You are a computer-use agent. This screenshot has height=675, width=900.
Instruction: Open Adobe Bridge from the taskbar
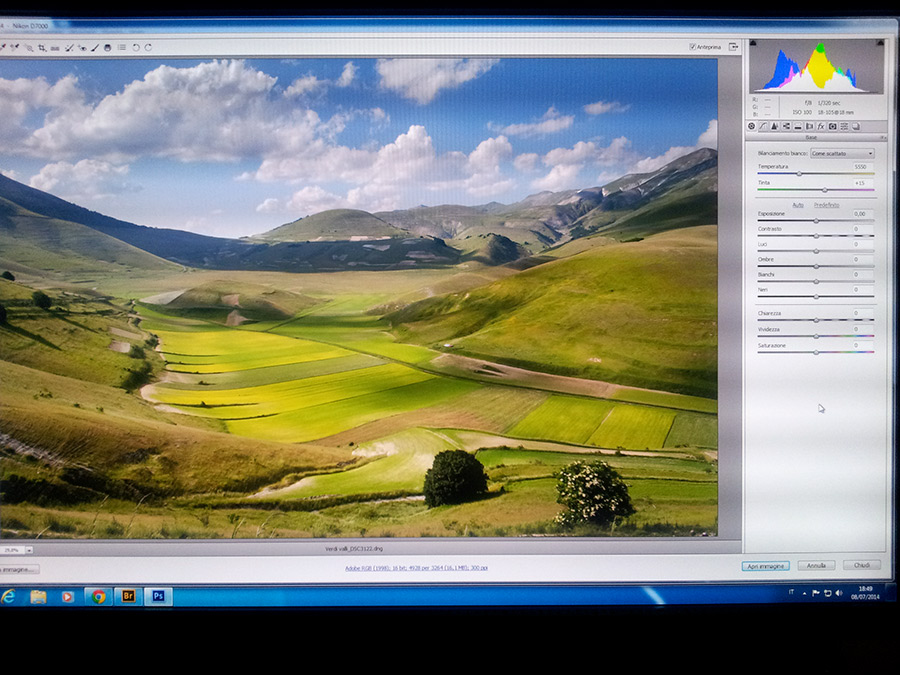[x=128, y=596]
